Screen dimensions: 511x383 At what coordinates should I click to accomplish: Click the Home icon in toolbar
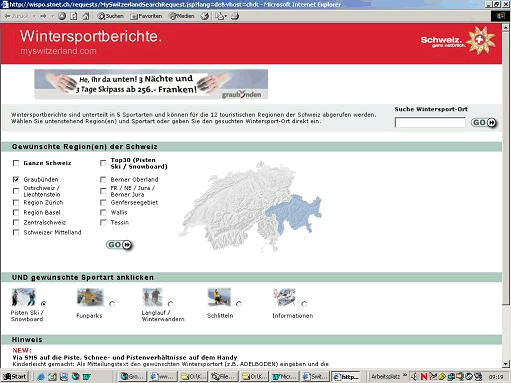(x=86, y=16)
